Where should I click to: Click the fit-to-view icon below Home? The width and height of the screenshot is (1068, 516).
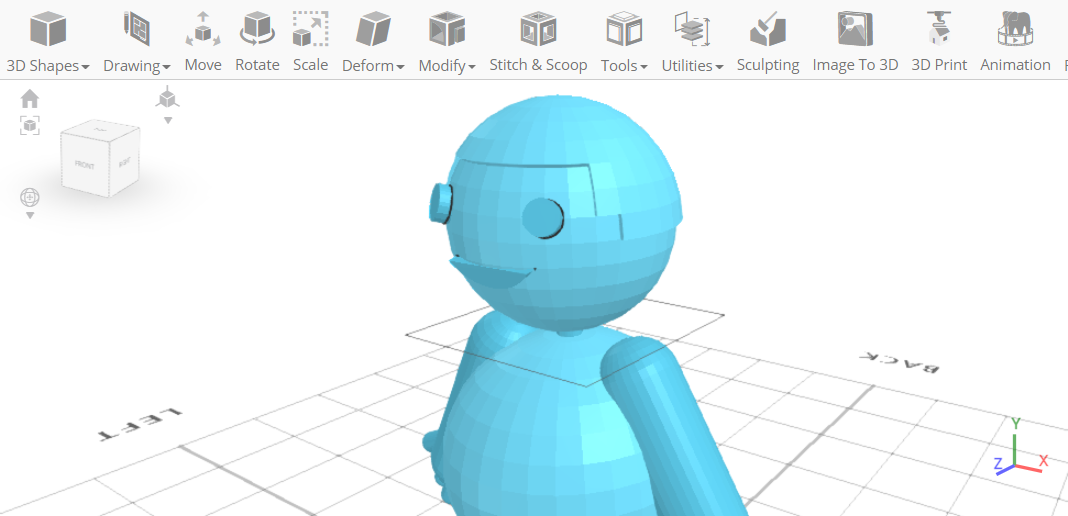tap(29, 125)
